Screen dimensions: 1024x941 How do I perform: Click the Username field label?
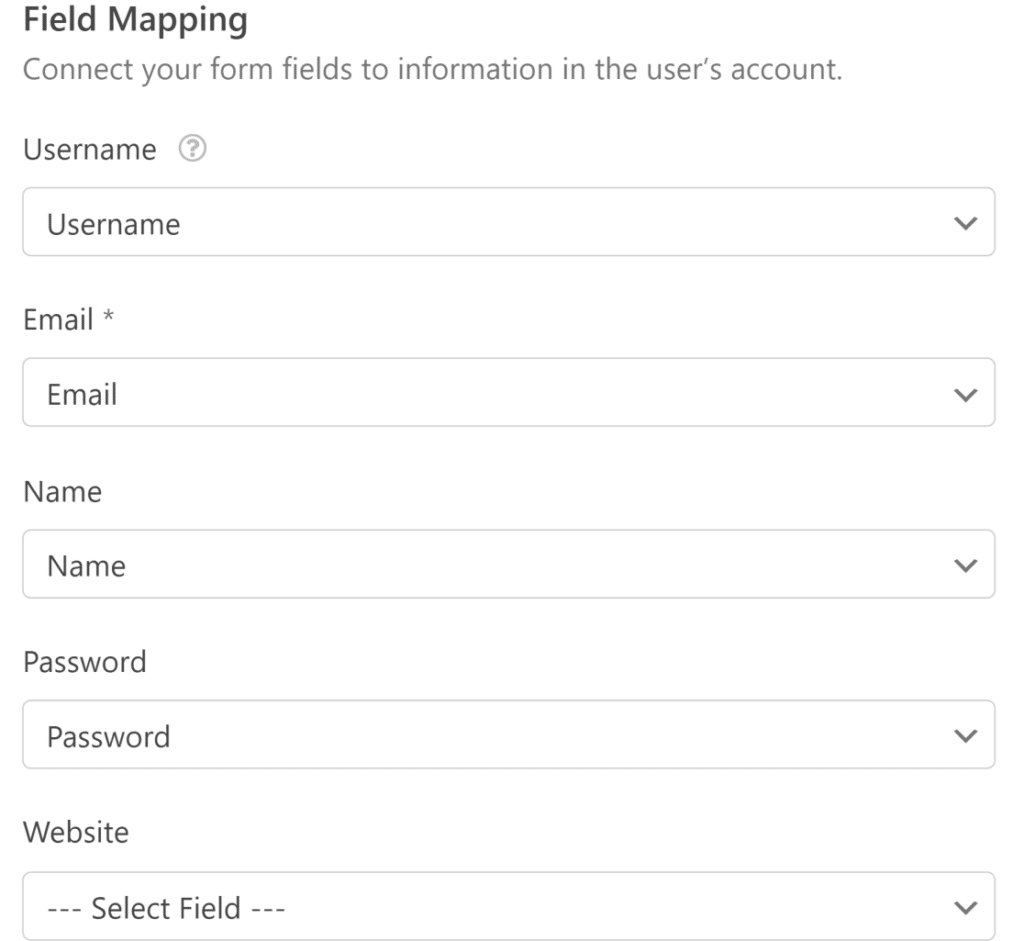click(87, 148)
